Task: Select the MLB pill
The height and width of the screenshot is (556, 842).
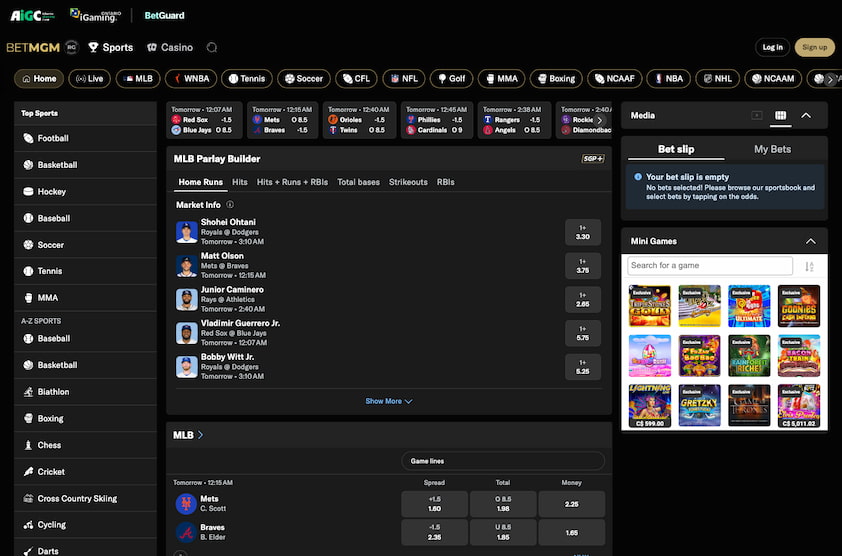Action: coord(138,78)
